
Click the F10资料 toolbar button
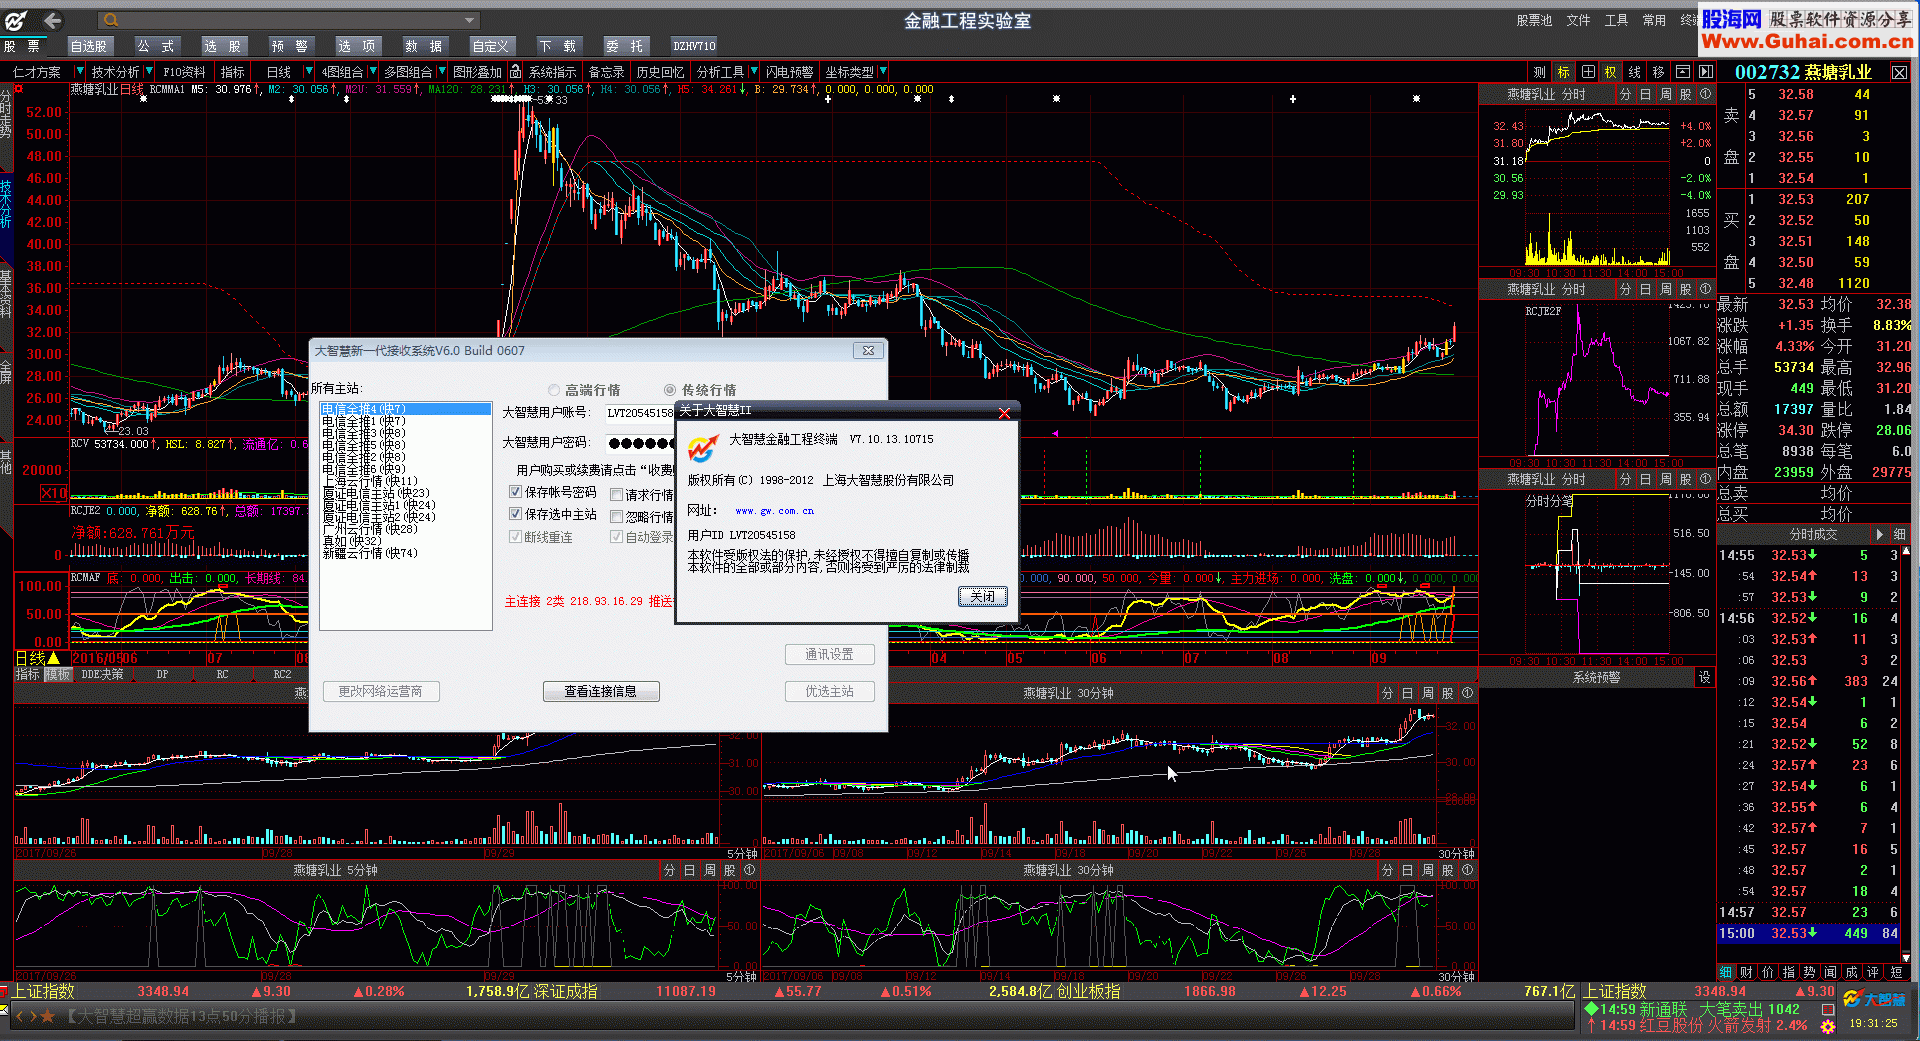tap(185, 72)
